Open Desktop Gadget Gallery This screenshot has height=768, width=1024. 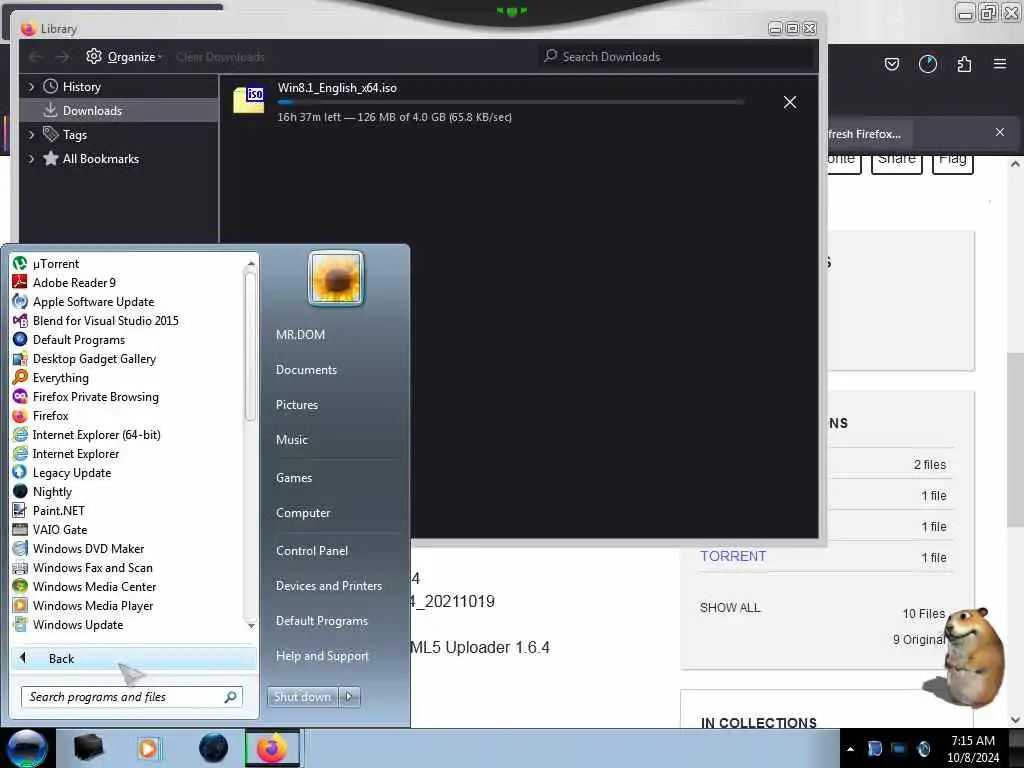[x=94, y=358]
